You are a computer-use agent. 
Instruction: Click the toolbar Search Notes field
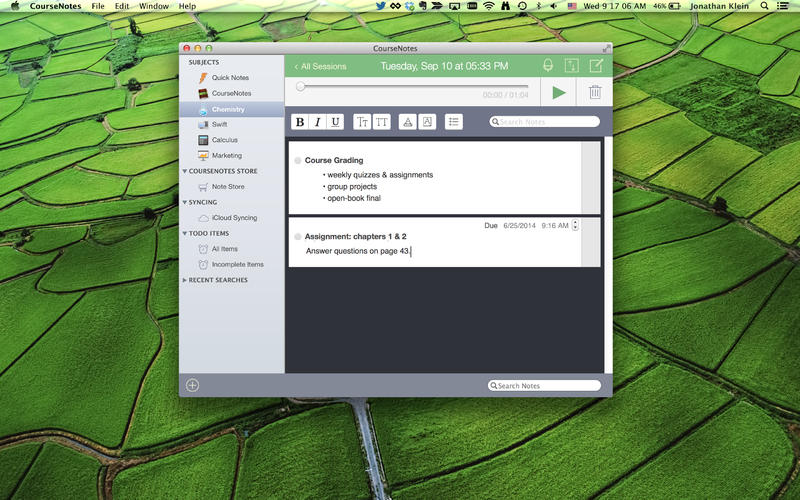[x=544, y=122]
